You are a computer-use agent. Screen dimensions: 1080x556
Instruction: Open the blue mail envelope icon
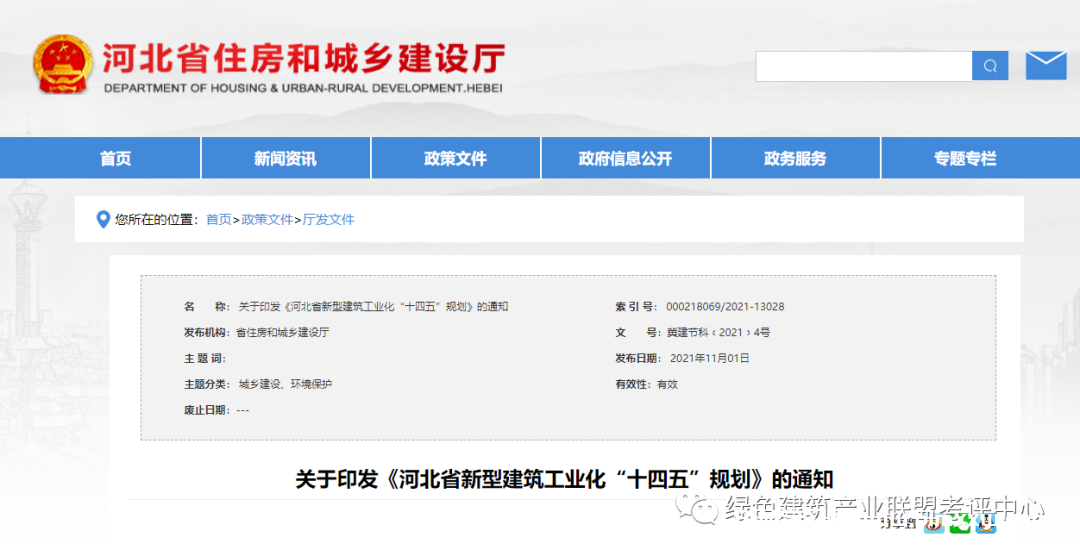click(1046, 66)
